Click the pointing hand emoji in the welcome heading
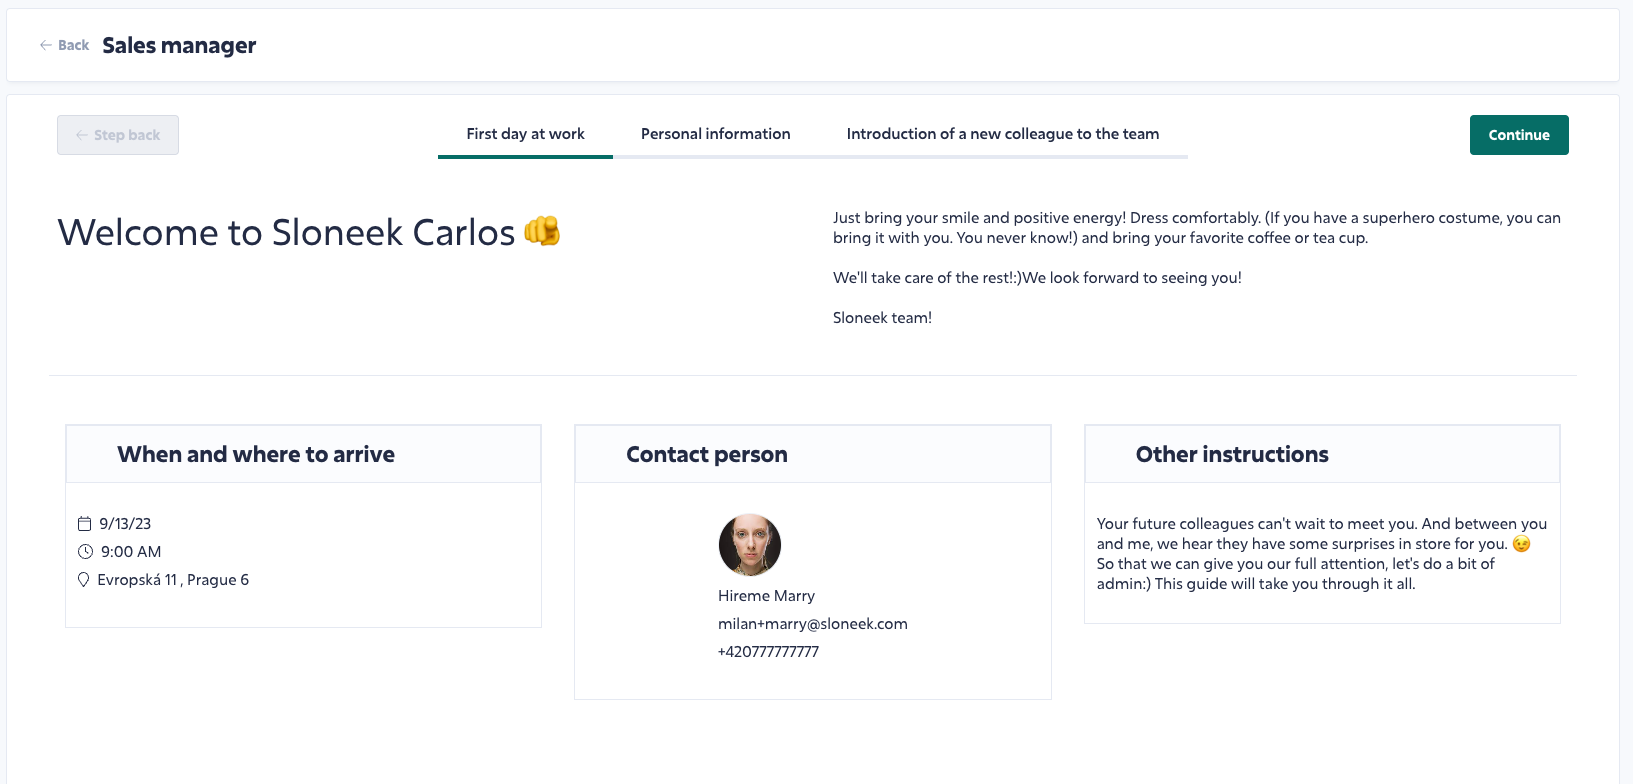Viewport: 1633px width, 784px height. click(542, 231)
